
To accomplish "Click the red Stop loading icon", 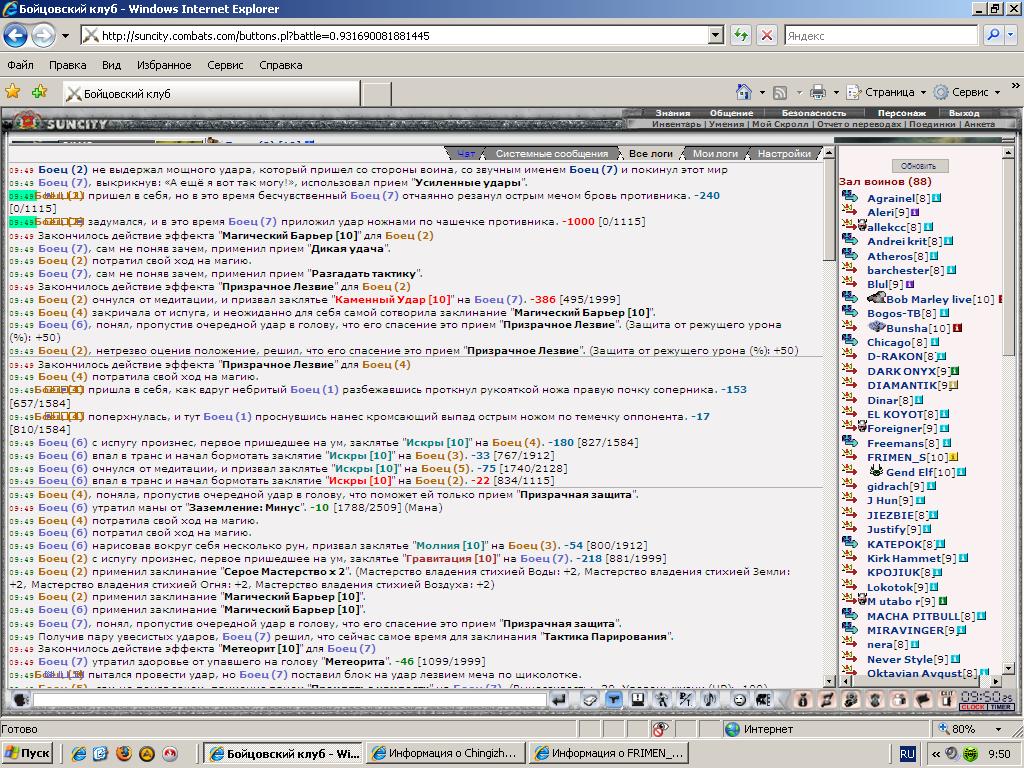I will click(767, 35).
